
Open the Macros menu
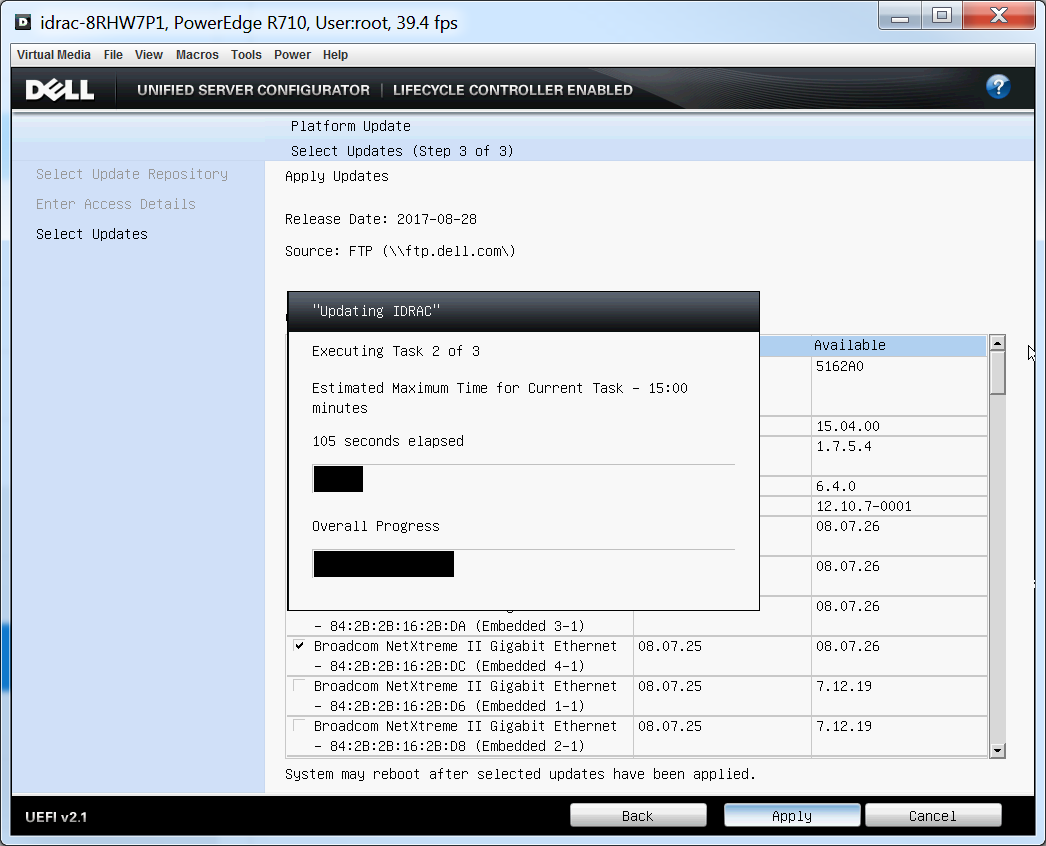point(197,55)
